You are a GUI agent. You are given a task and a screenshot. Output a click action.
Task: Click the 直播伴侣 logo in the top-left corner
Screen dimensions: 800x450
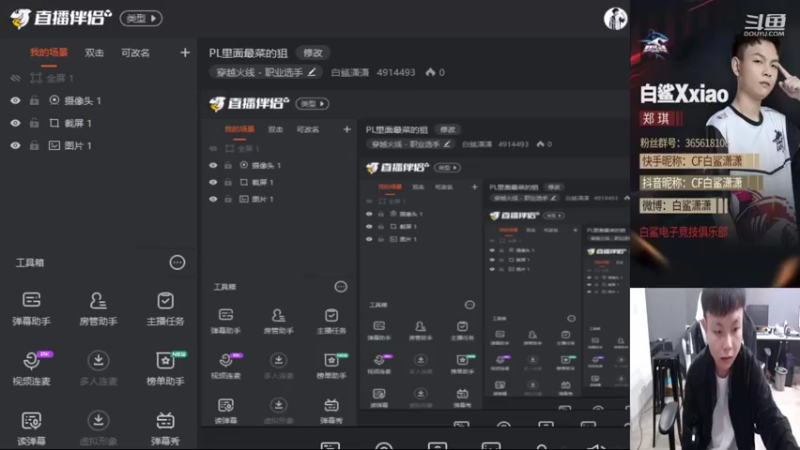[61, 18]
